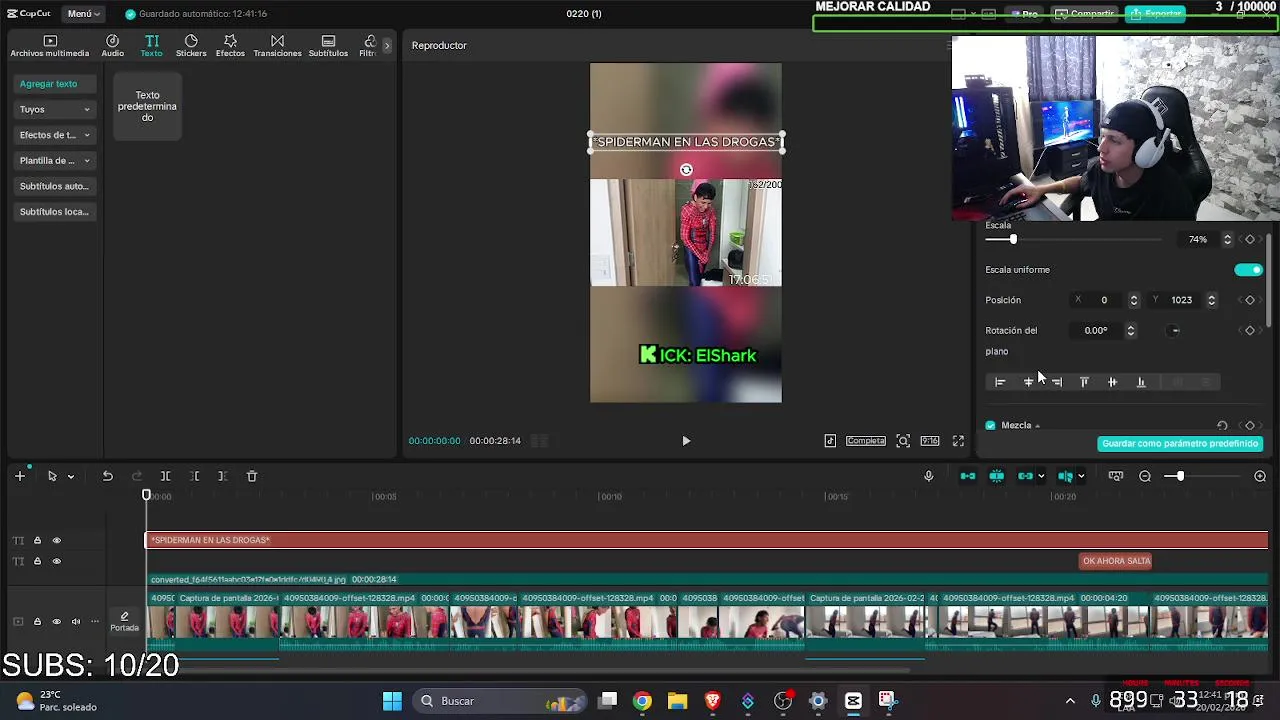Adjust the Escala slider
Viewport: 1280px width, 720px height.
tap(1013, 239)
